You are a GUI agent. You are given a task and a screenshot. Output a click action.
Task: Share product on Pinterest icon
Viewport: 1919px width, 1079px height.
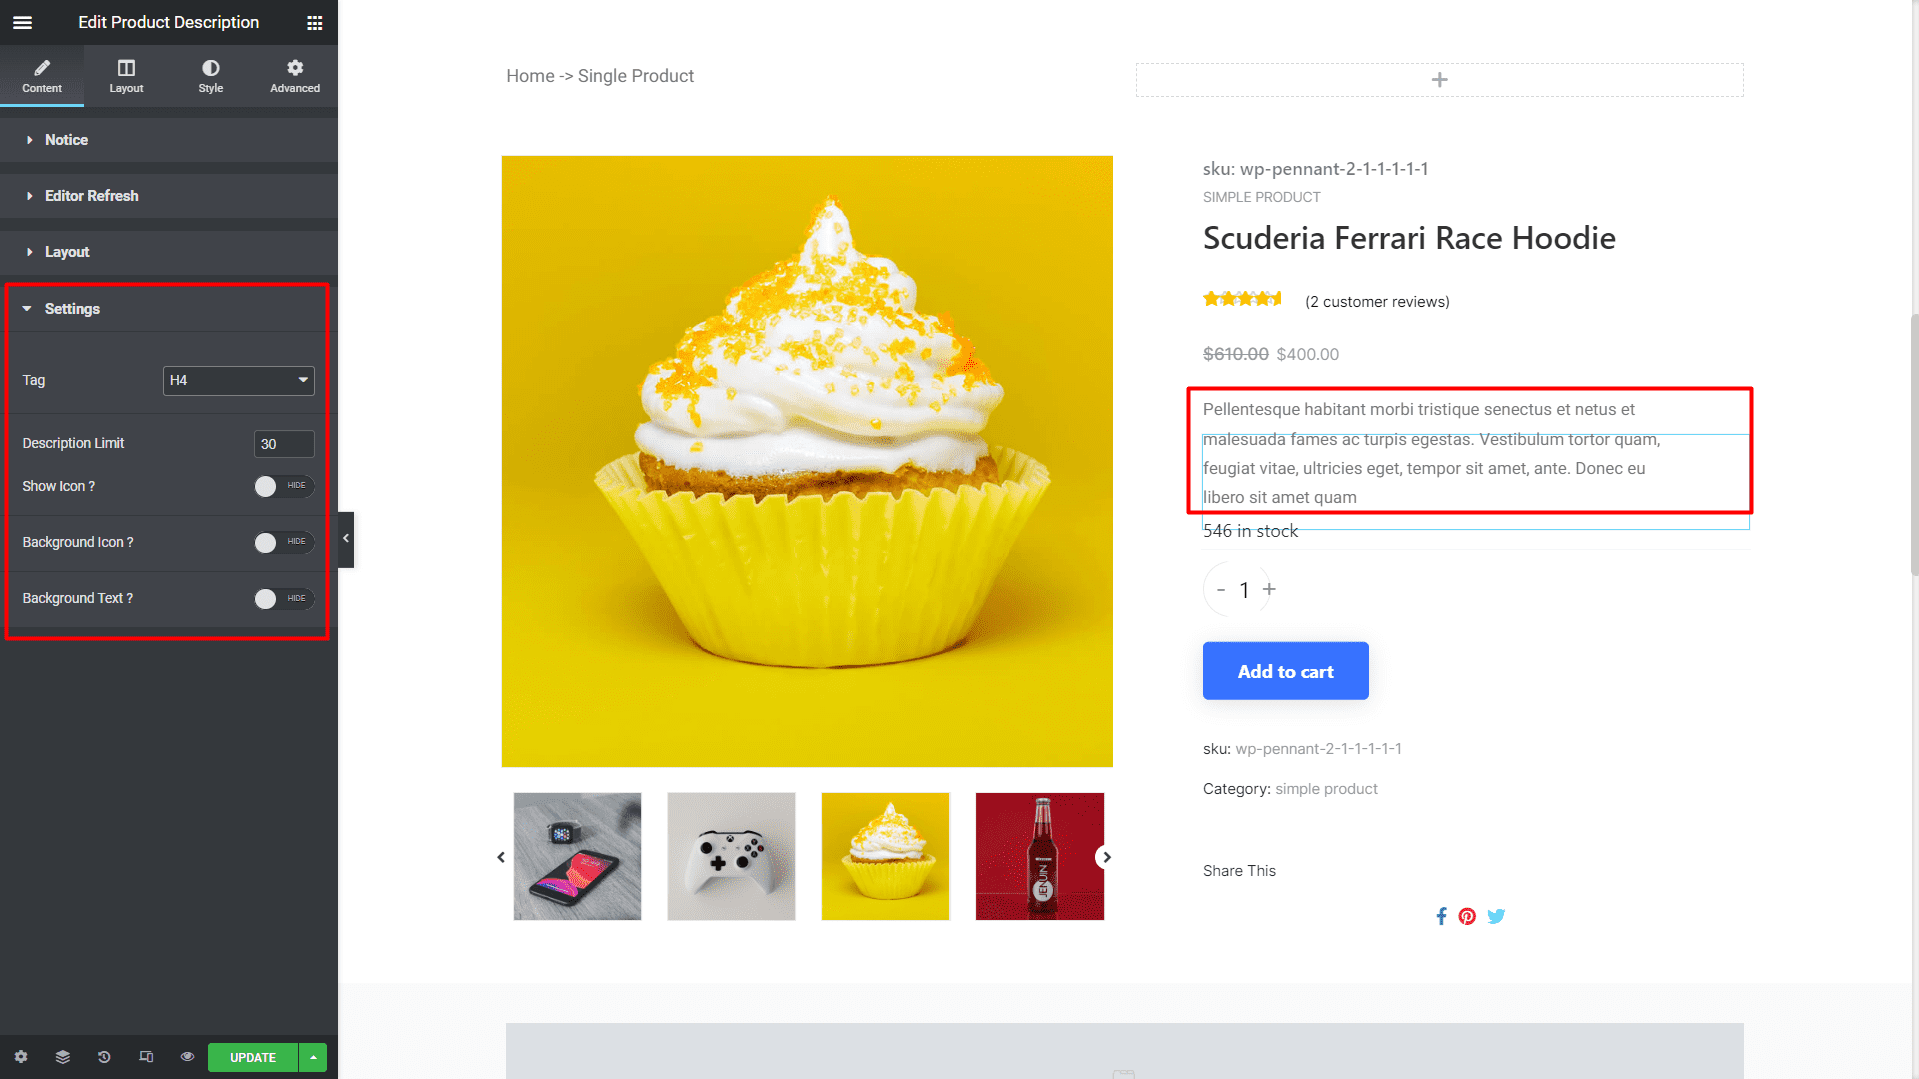(x=1467, y=916)
